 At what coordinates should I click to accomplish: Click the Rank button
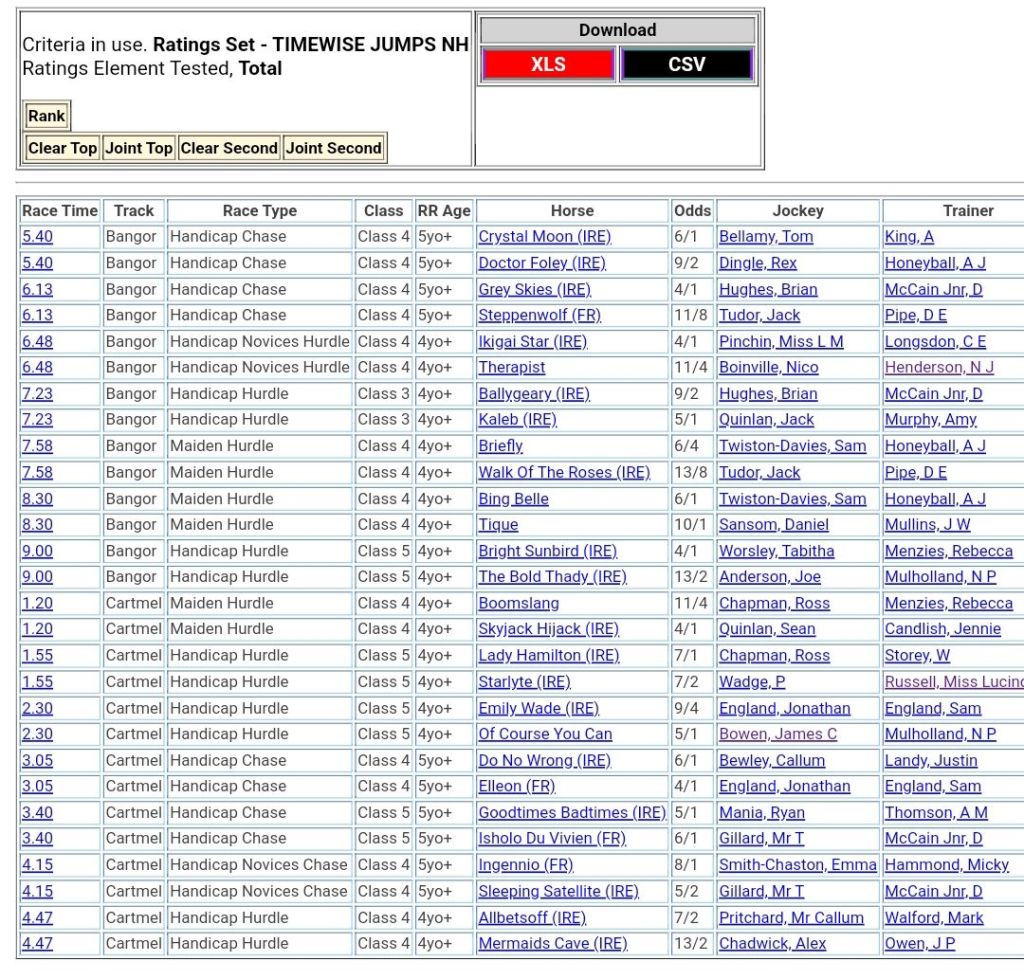coord(46,116)
